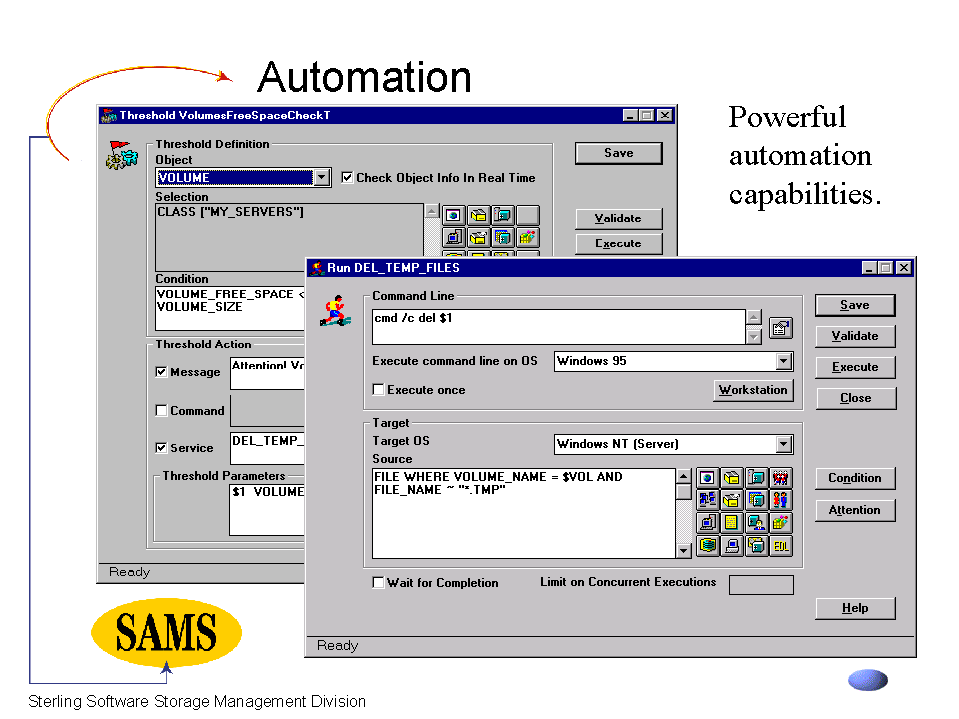Click the globe icon in the Run dialog's Source palette
The image size is (959, 719).
tap(708, 478)
